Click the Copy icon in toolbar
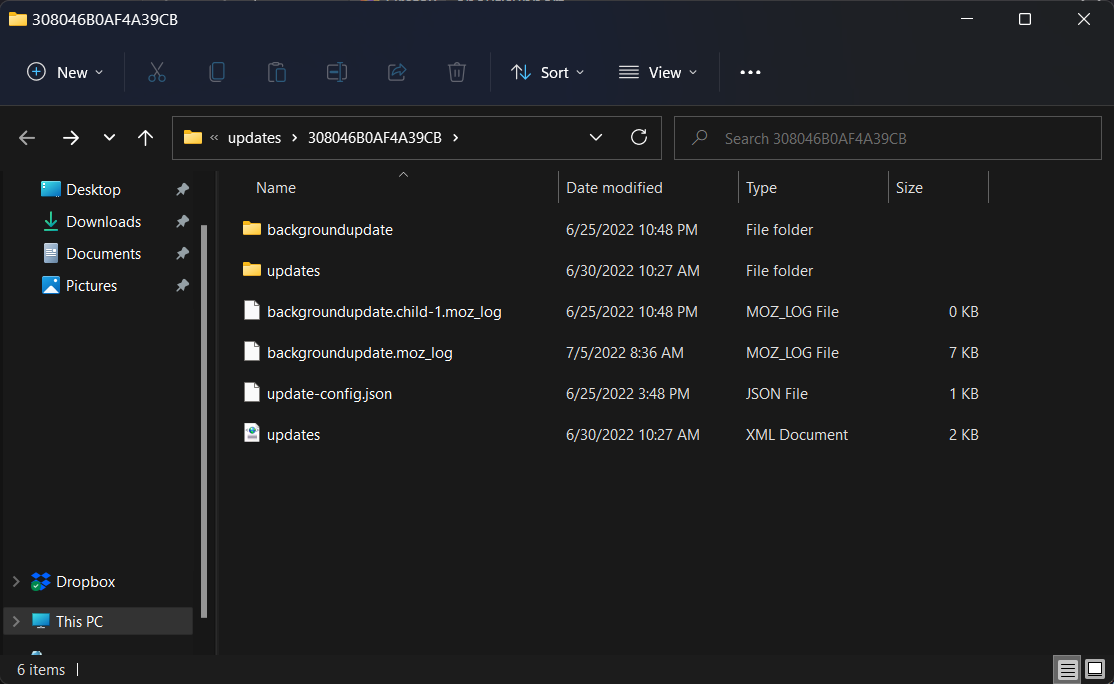 tap(217, 72)
